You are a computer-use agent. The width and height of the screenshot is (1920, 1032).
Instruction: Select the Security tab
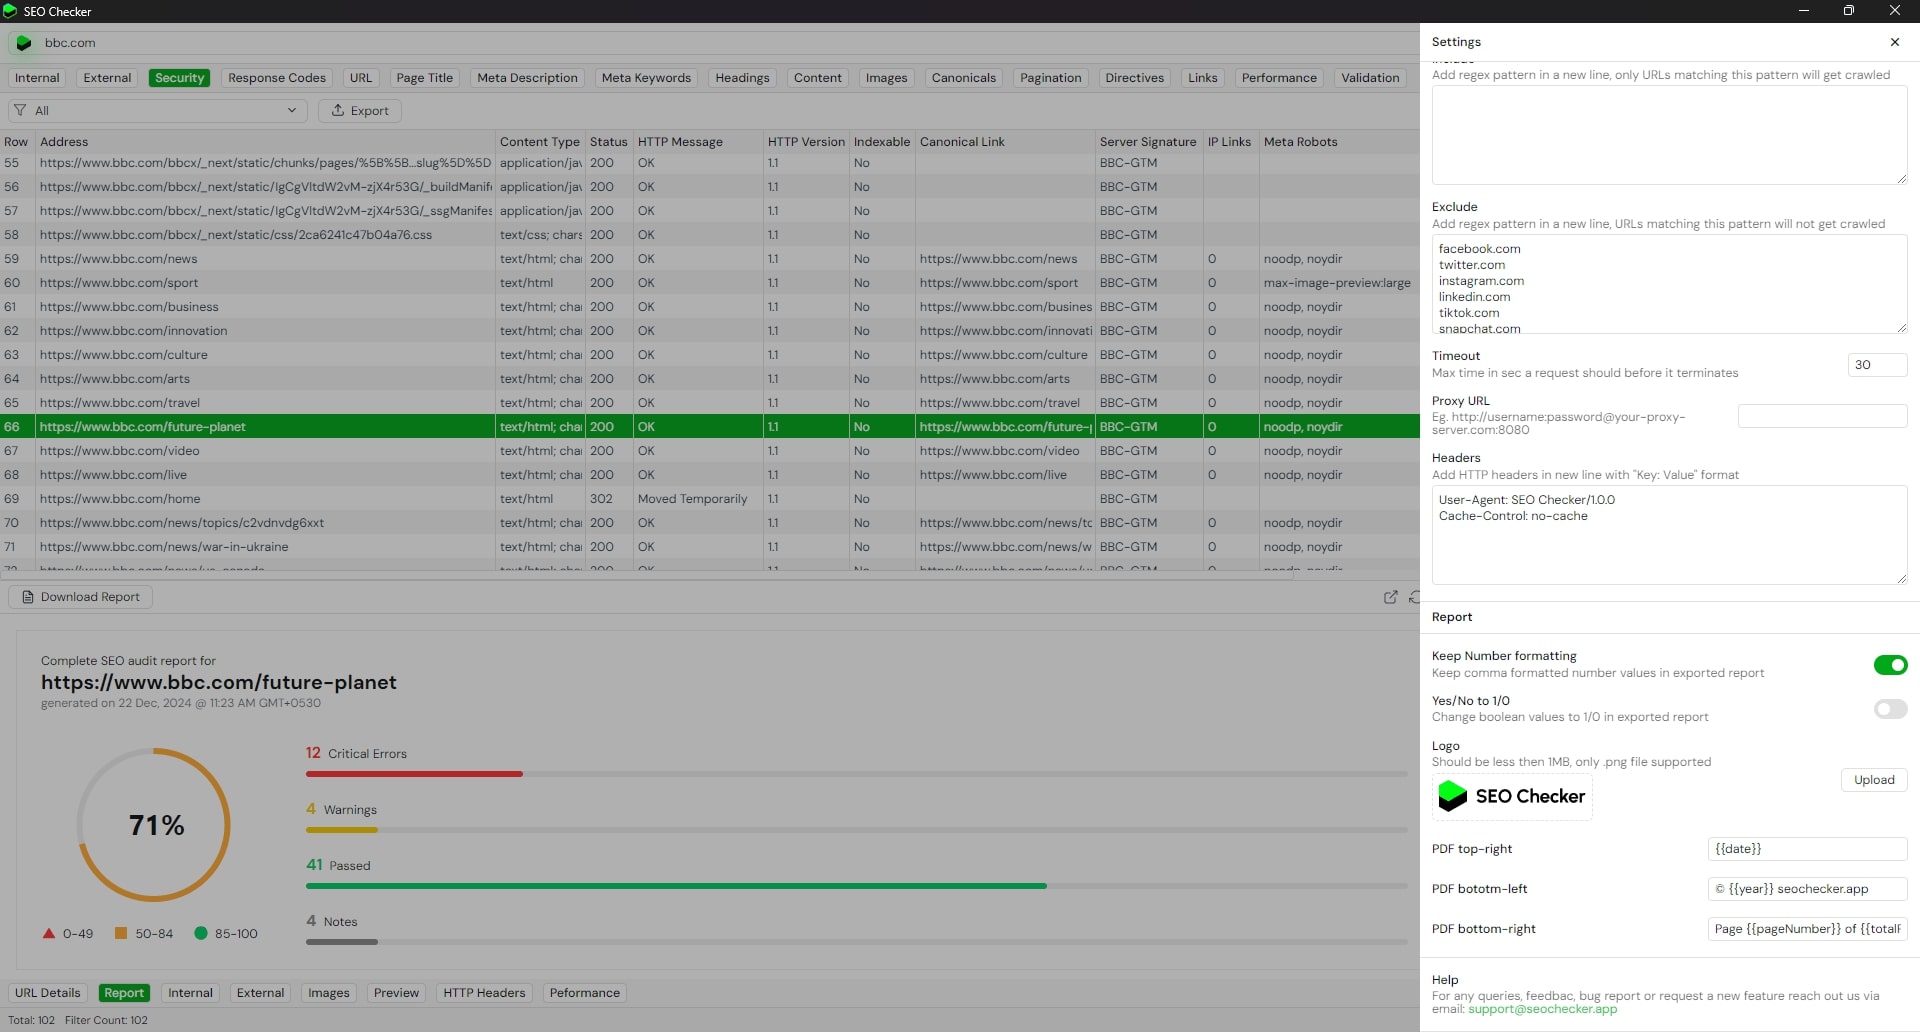point(180,78)
